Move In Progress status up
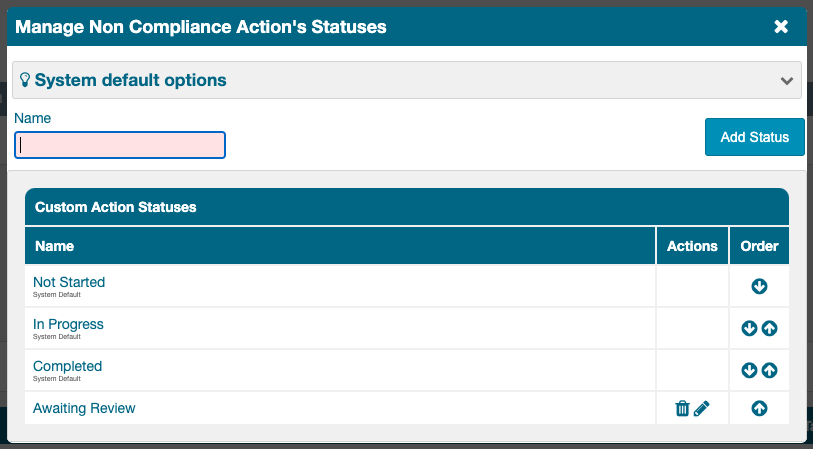813x449 pixels. tap(769, 328)
